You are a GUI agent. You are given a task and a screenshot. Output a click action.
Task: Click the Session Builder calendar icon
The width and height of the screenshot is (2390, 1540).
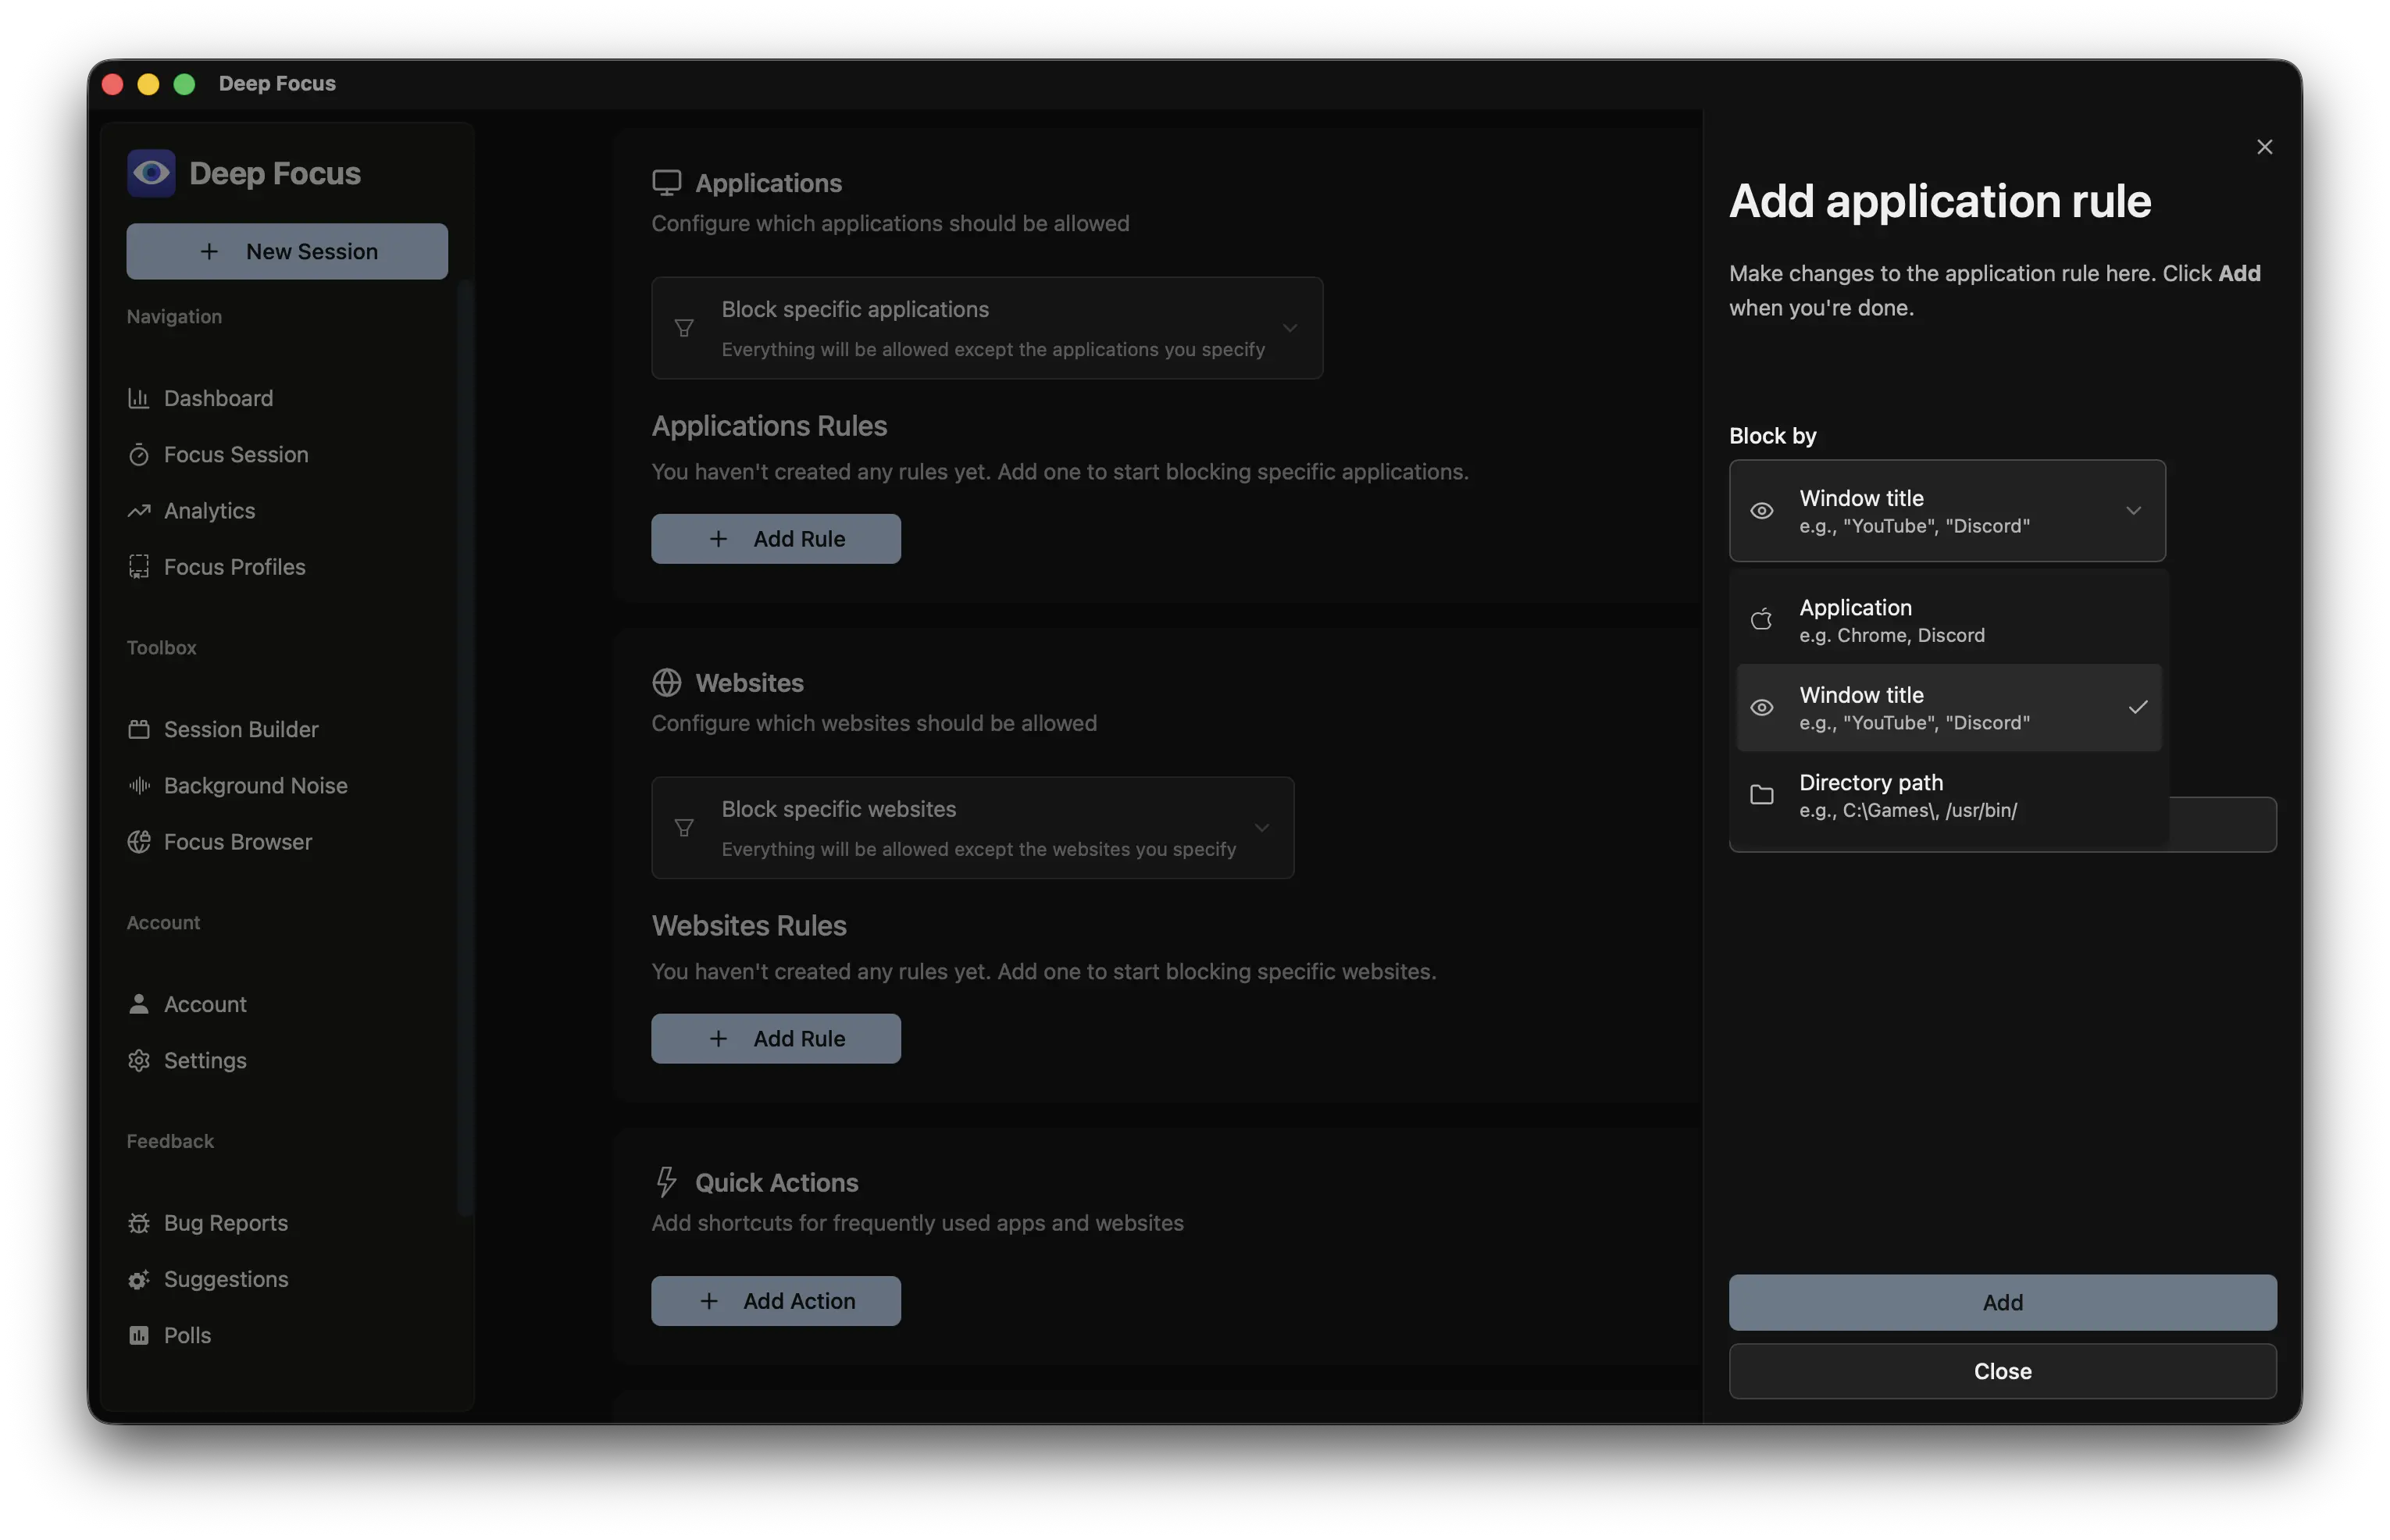coord(138,729)
